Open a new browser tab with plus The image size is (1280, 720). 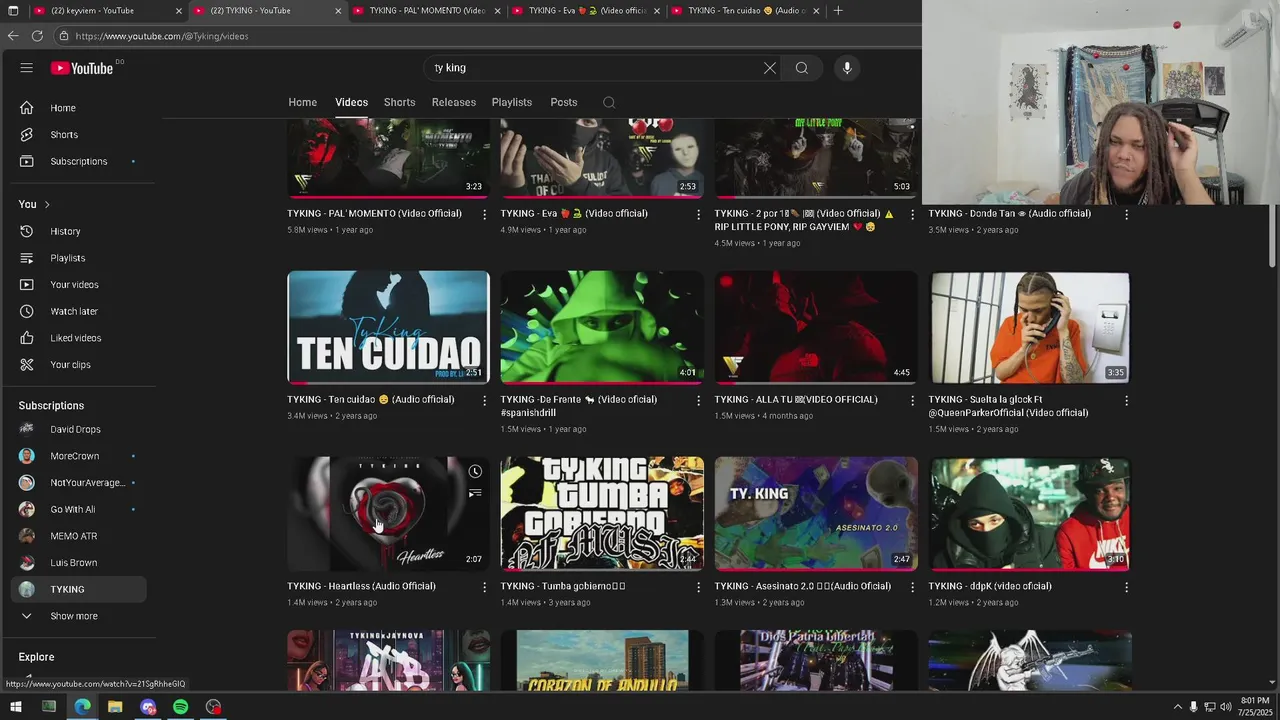[838, 10]
